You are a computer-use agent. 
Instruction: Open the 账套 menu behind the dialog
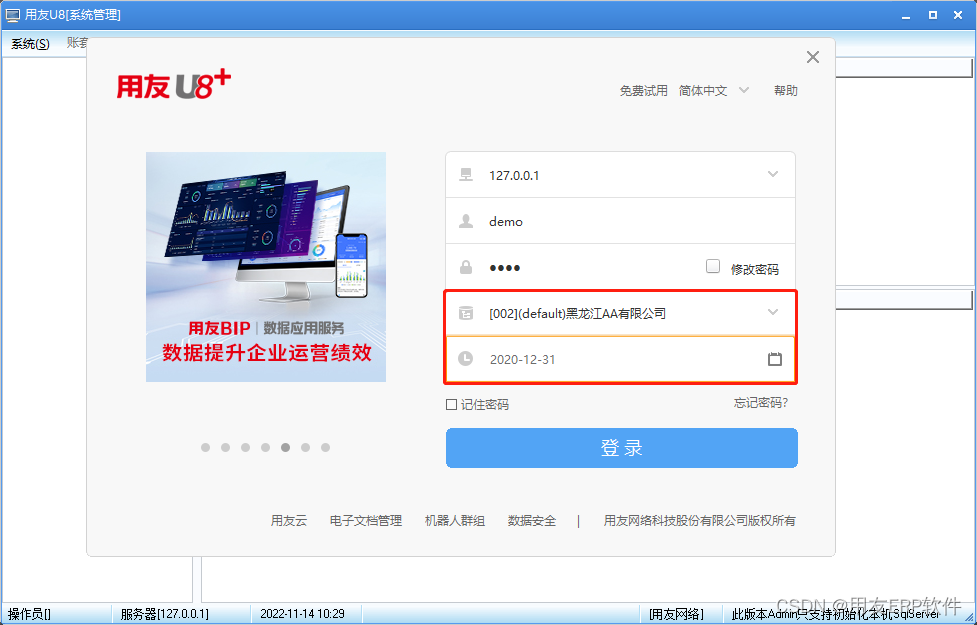[76, 43]
